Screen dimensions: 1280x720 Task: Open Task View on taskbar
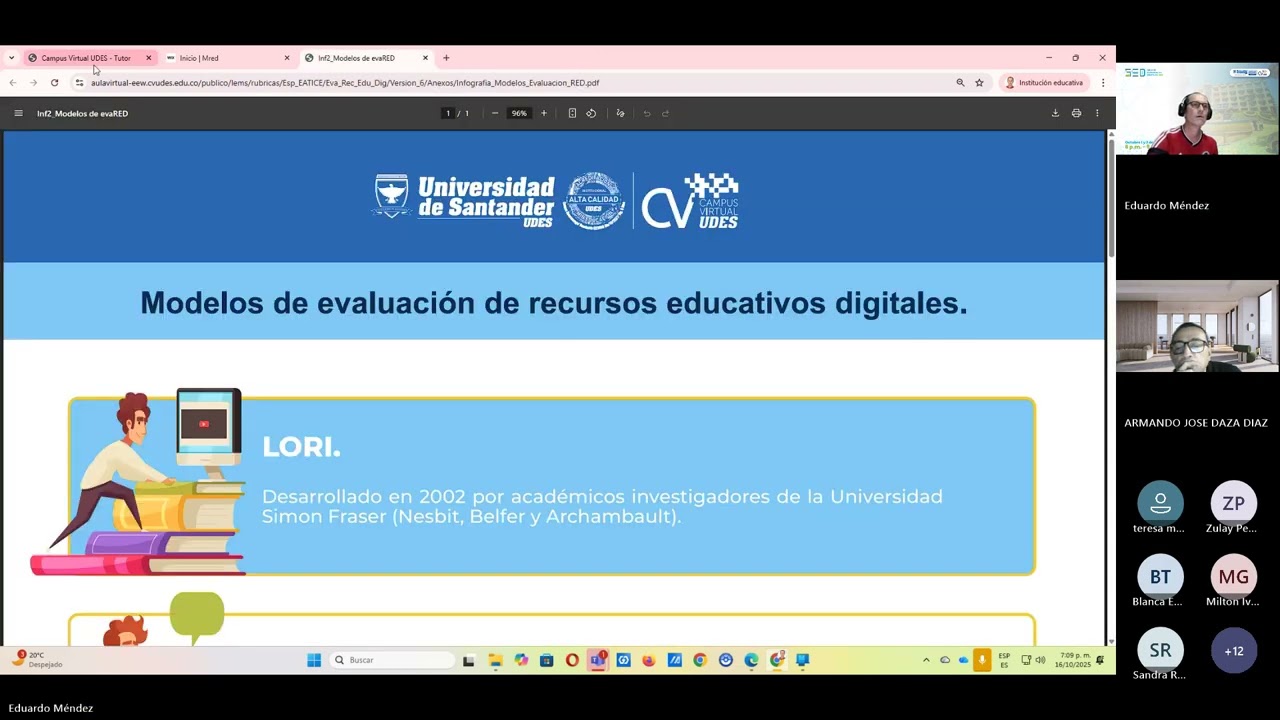tap(468, 660)
